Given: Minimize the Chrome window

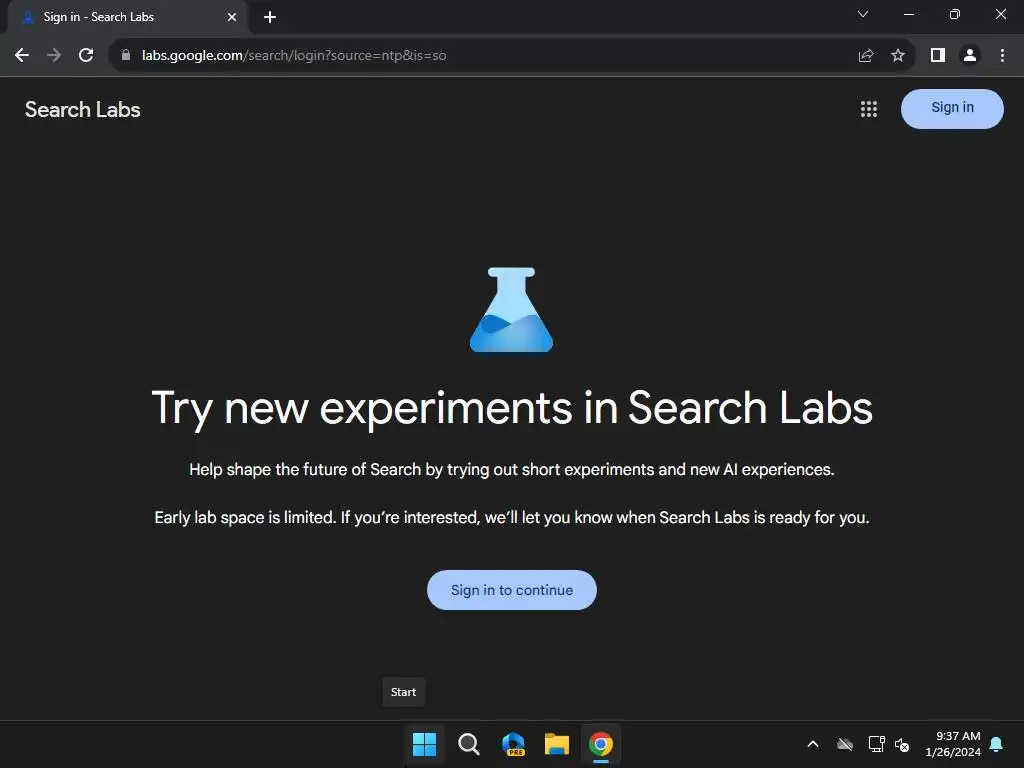Looking at the screenshot, I should pos(908,14).
